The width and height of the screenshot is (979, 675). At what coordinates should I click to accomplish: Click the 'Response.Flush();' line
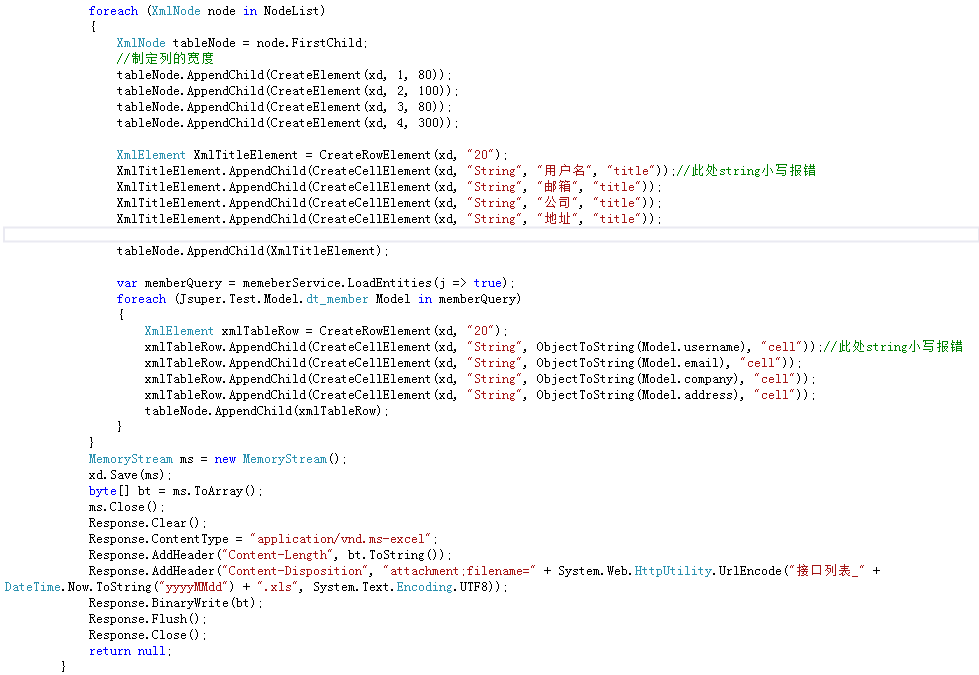pos(147,619)
